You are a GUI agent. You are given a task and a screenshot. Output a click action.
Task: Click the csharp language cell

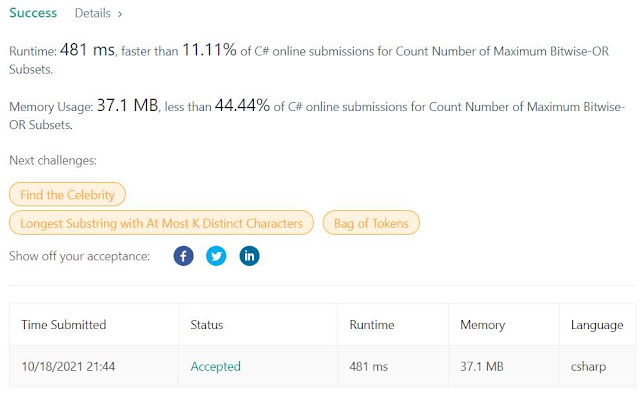click(x=588, y=366)
